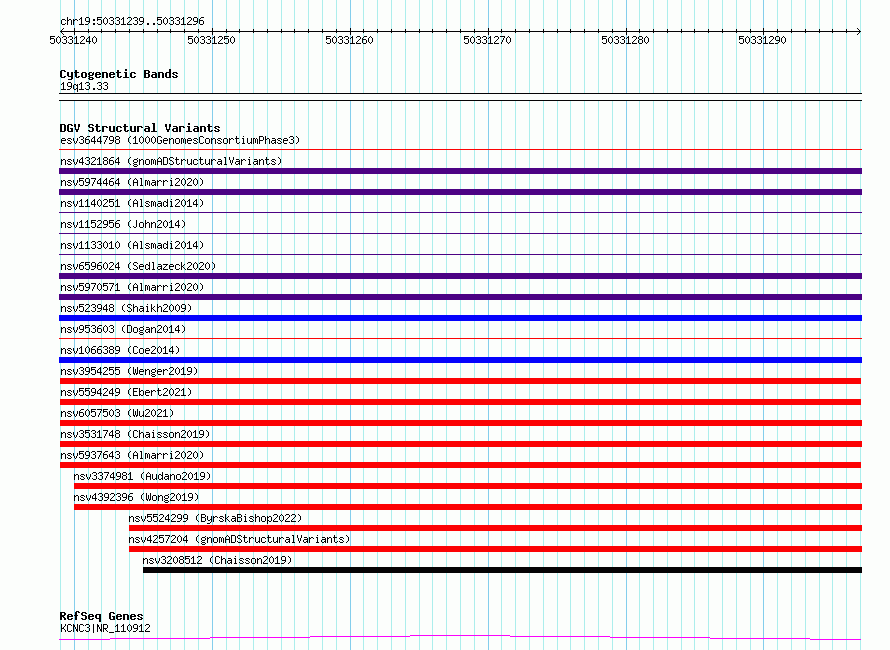Select the nsv1152956 John2014 variant
890x650 pixels.
click(x=123, y=224)
